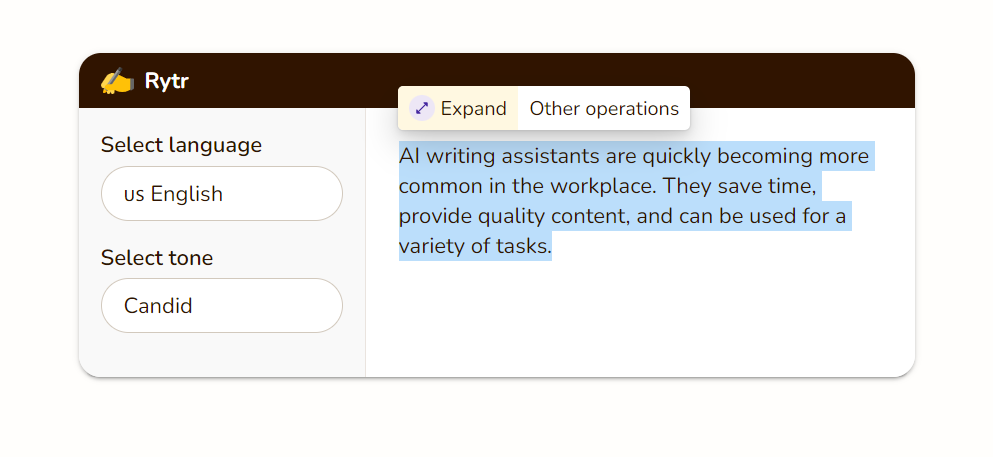Open the language dropdown showing English
This screenshot has height=457, width=993.
pos(222,194)
